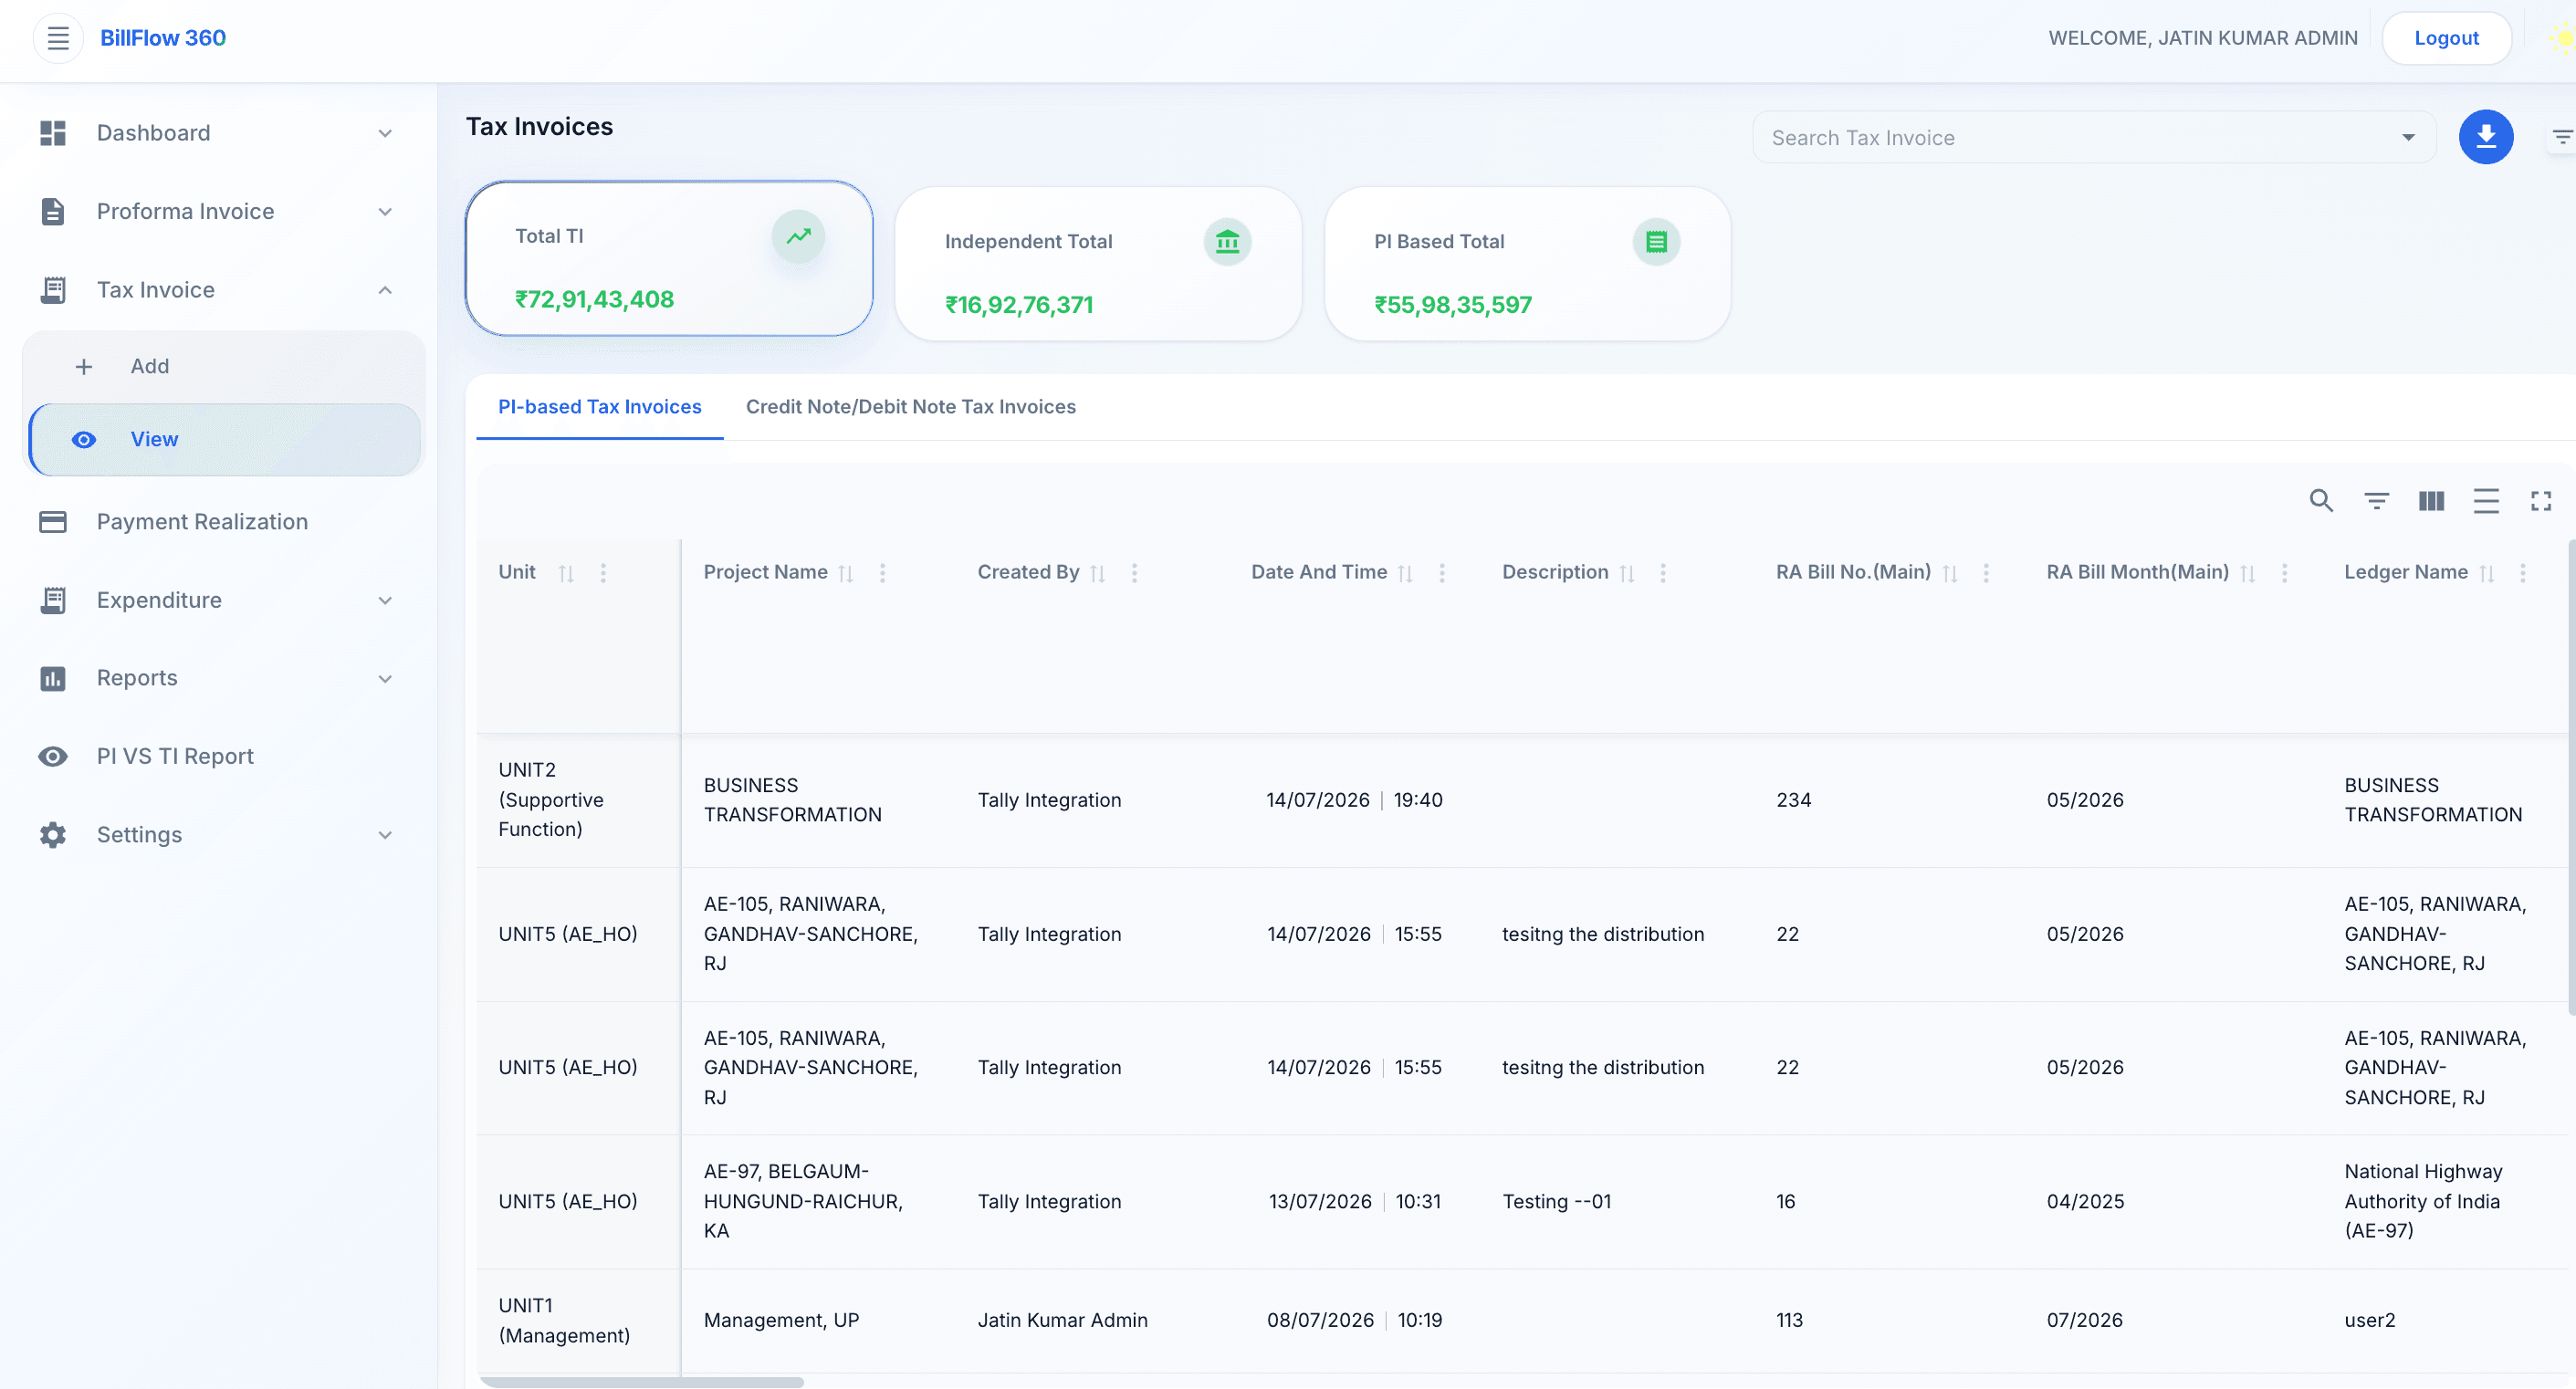This screenshot has height=1389, width=2576.
Task: Expand the Dashboard sidebar menu
Action: coord(385,133)
